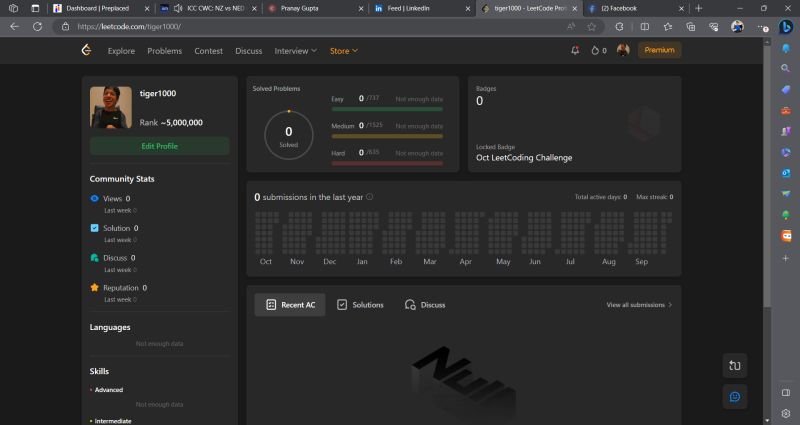Switch to Pranay Gupta browser tab
The height and width of the screenshot is (425, 800).
pos(314,8)
